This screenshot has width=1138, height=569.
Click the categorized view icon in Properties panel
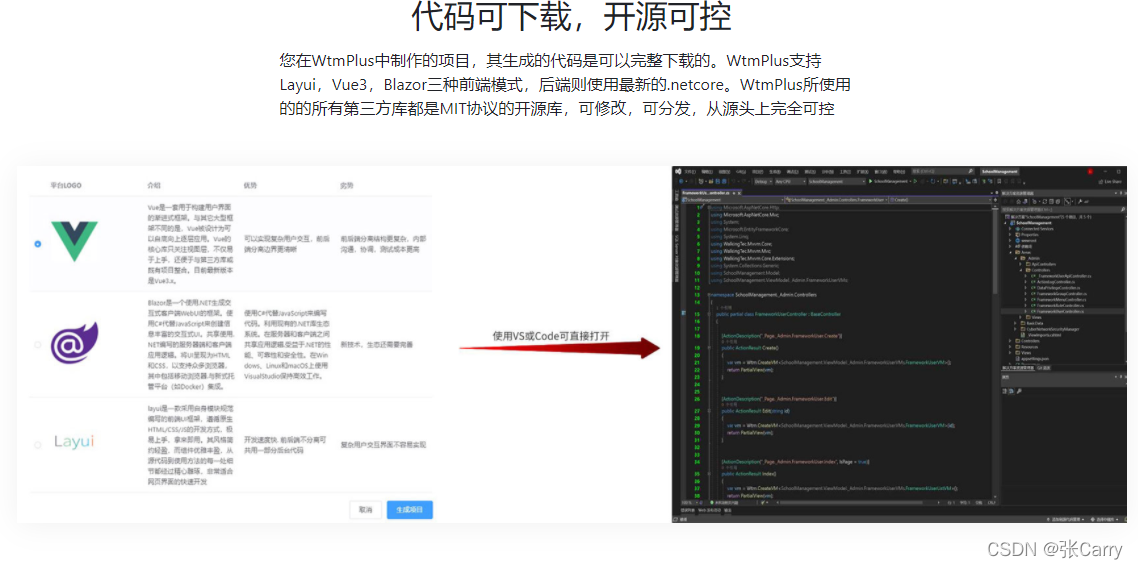click(1004, 391)
